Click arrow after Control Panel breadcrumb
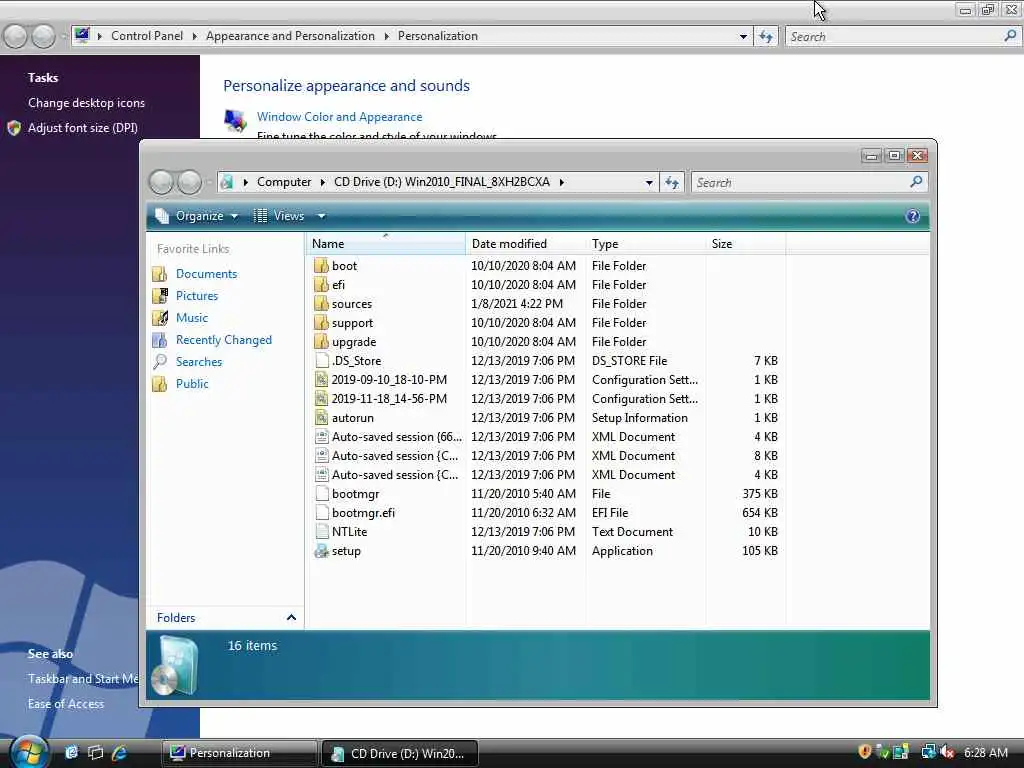1024x768 pixels. click(195, 36)
